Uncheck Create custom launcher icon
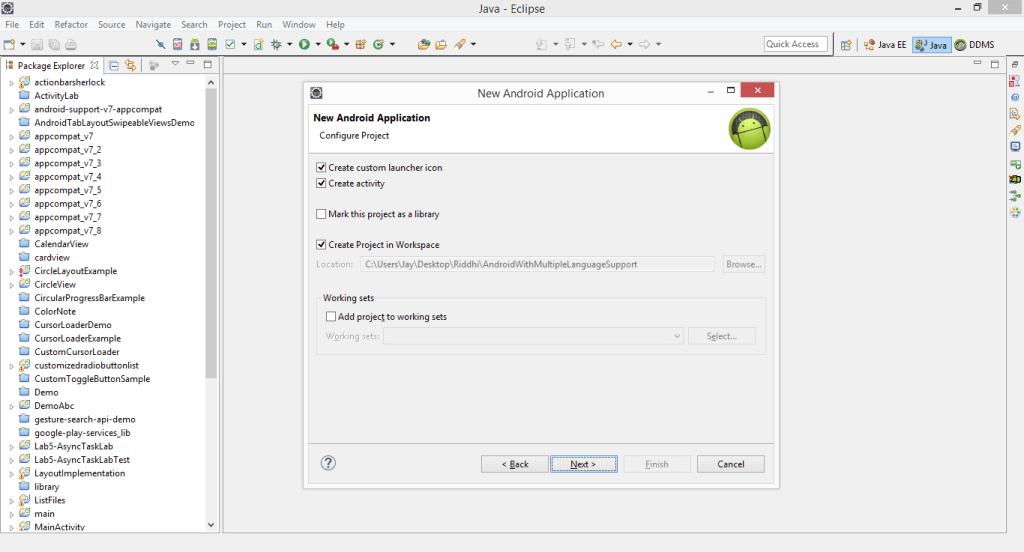 [x=321, y=167]
